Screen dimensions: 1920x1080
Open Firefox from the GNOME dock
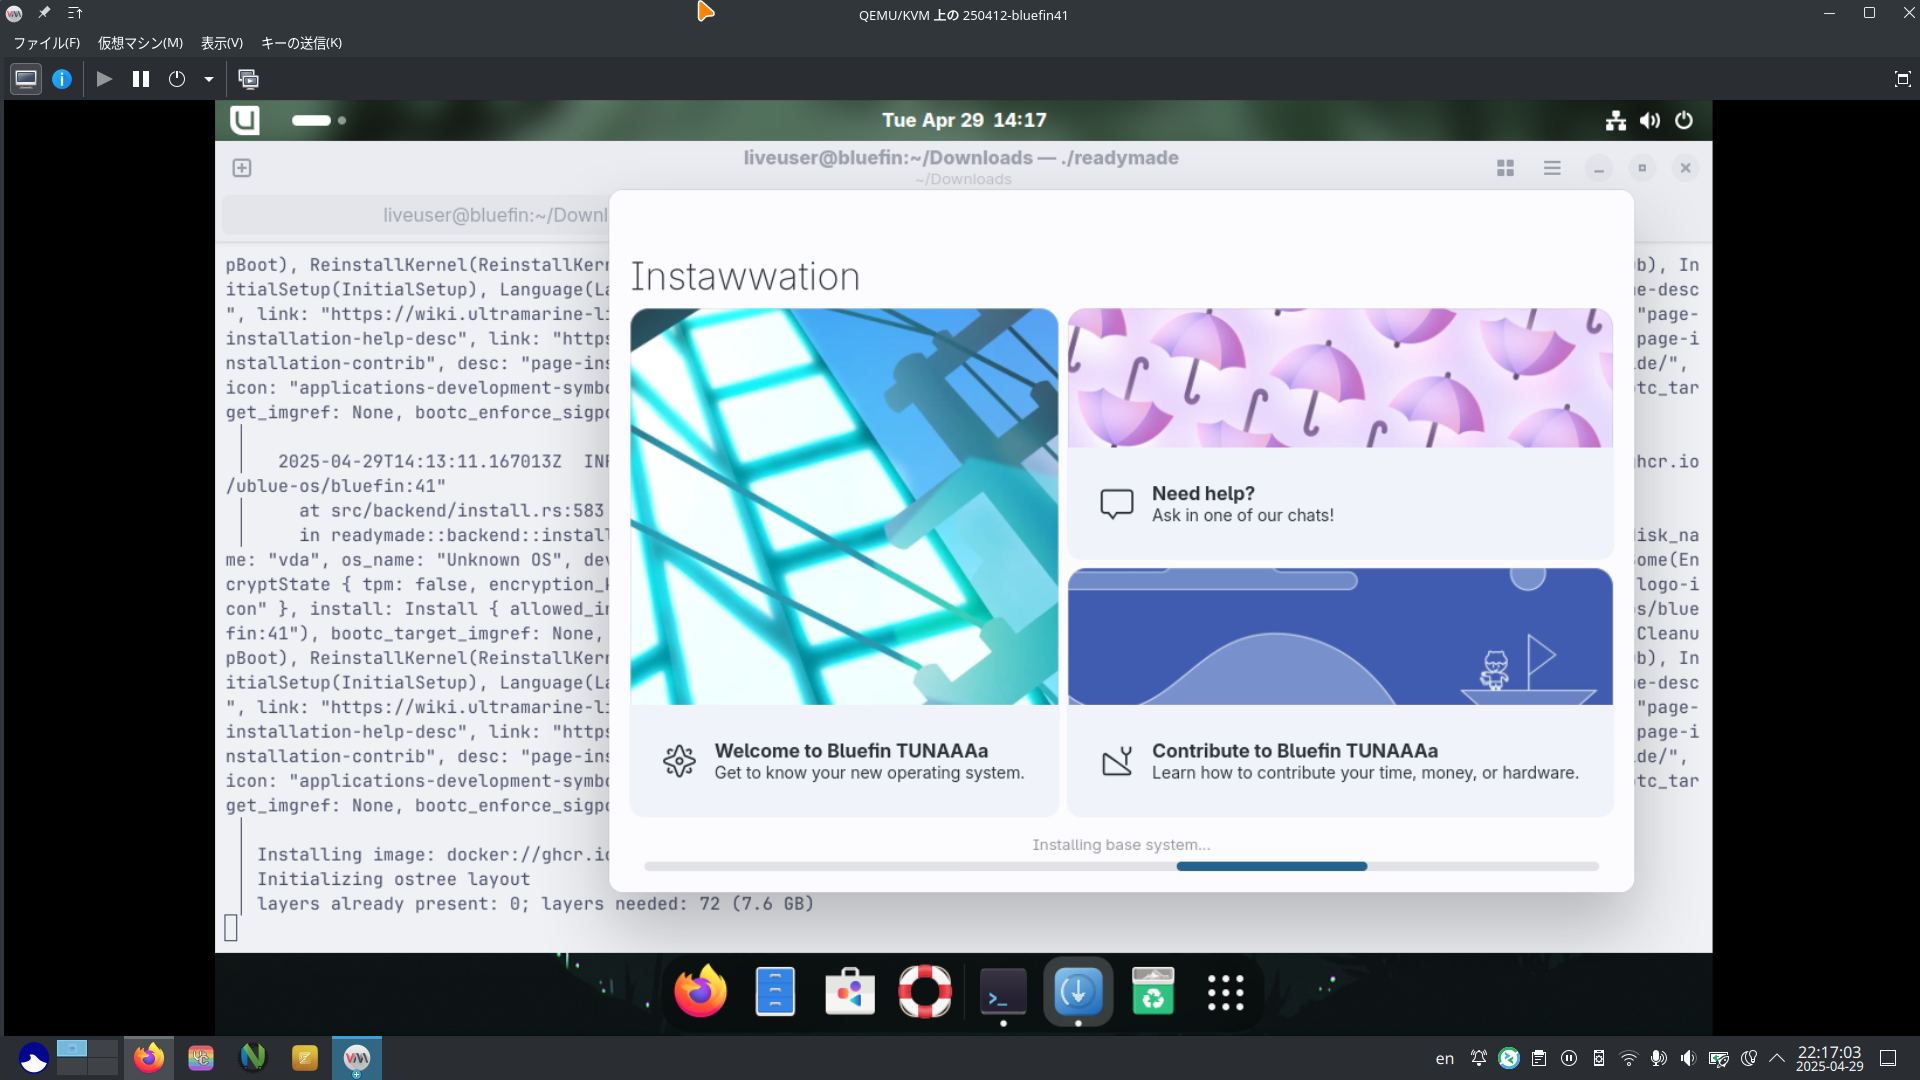pos(700,992)
